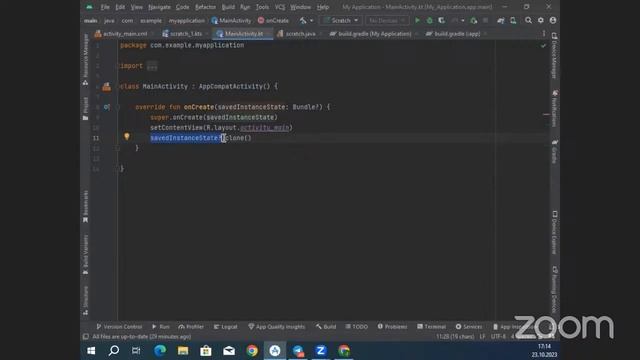Click the Sync Project with Gradle icon
Viewport: 640px width, 360px height.
pos(501,20)
